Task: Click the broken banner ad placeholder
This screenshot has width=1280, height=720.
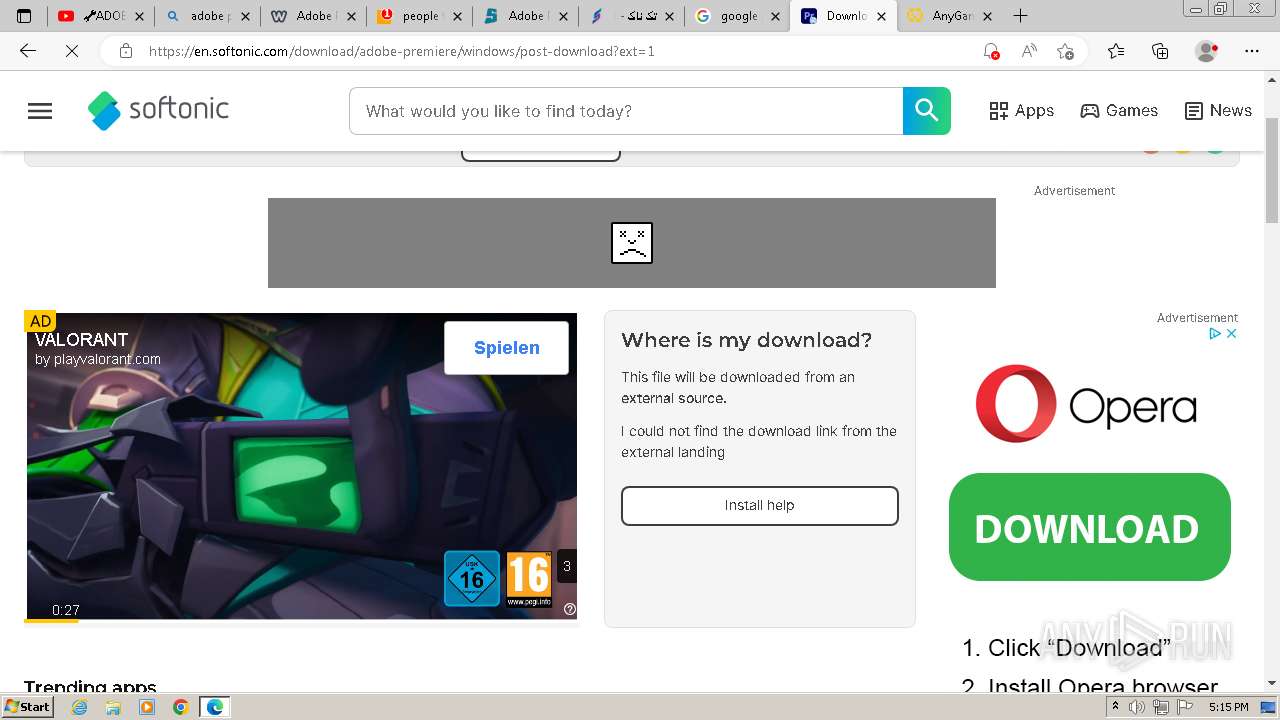Action: pos(632,243)
